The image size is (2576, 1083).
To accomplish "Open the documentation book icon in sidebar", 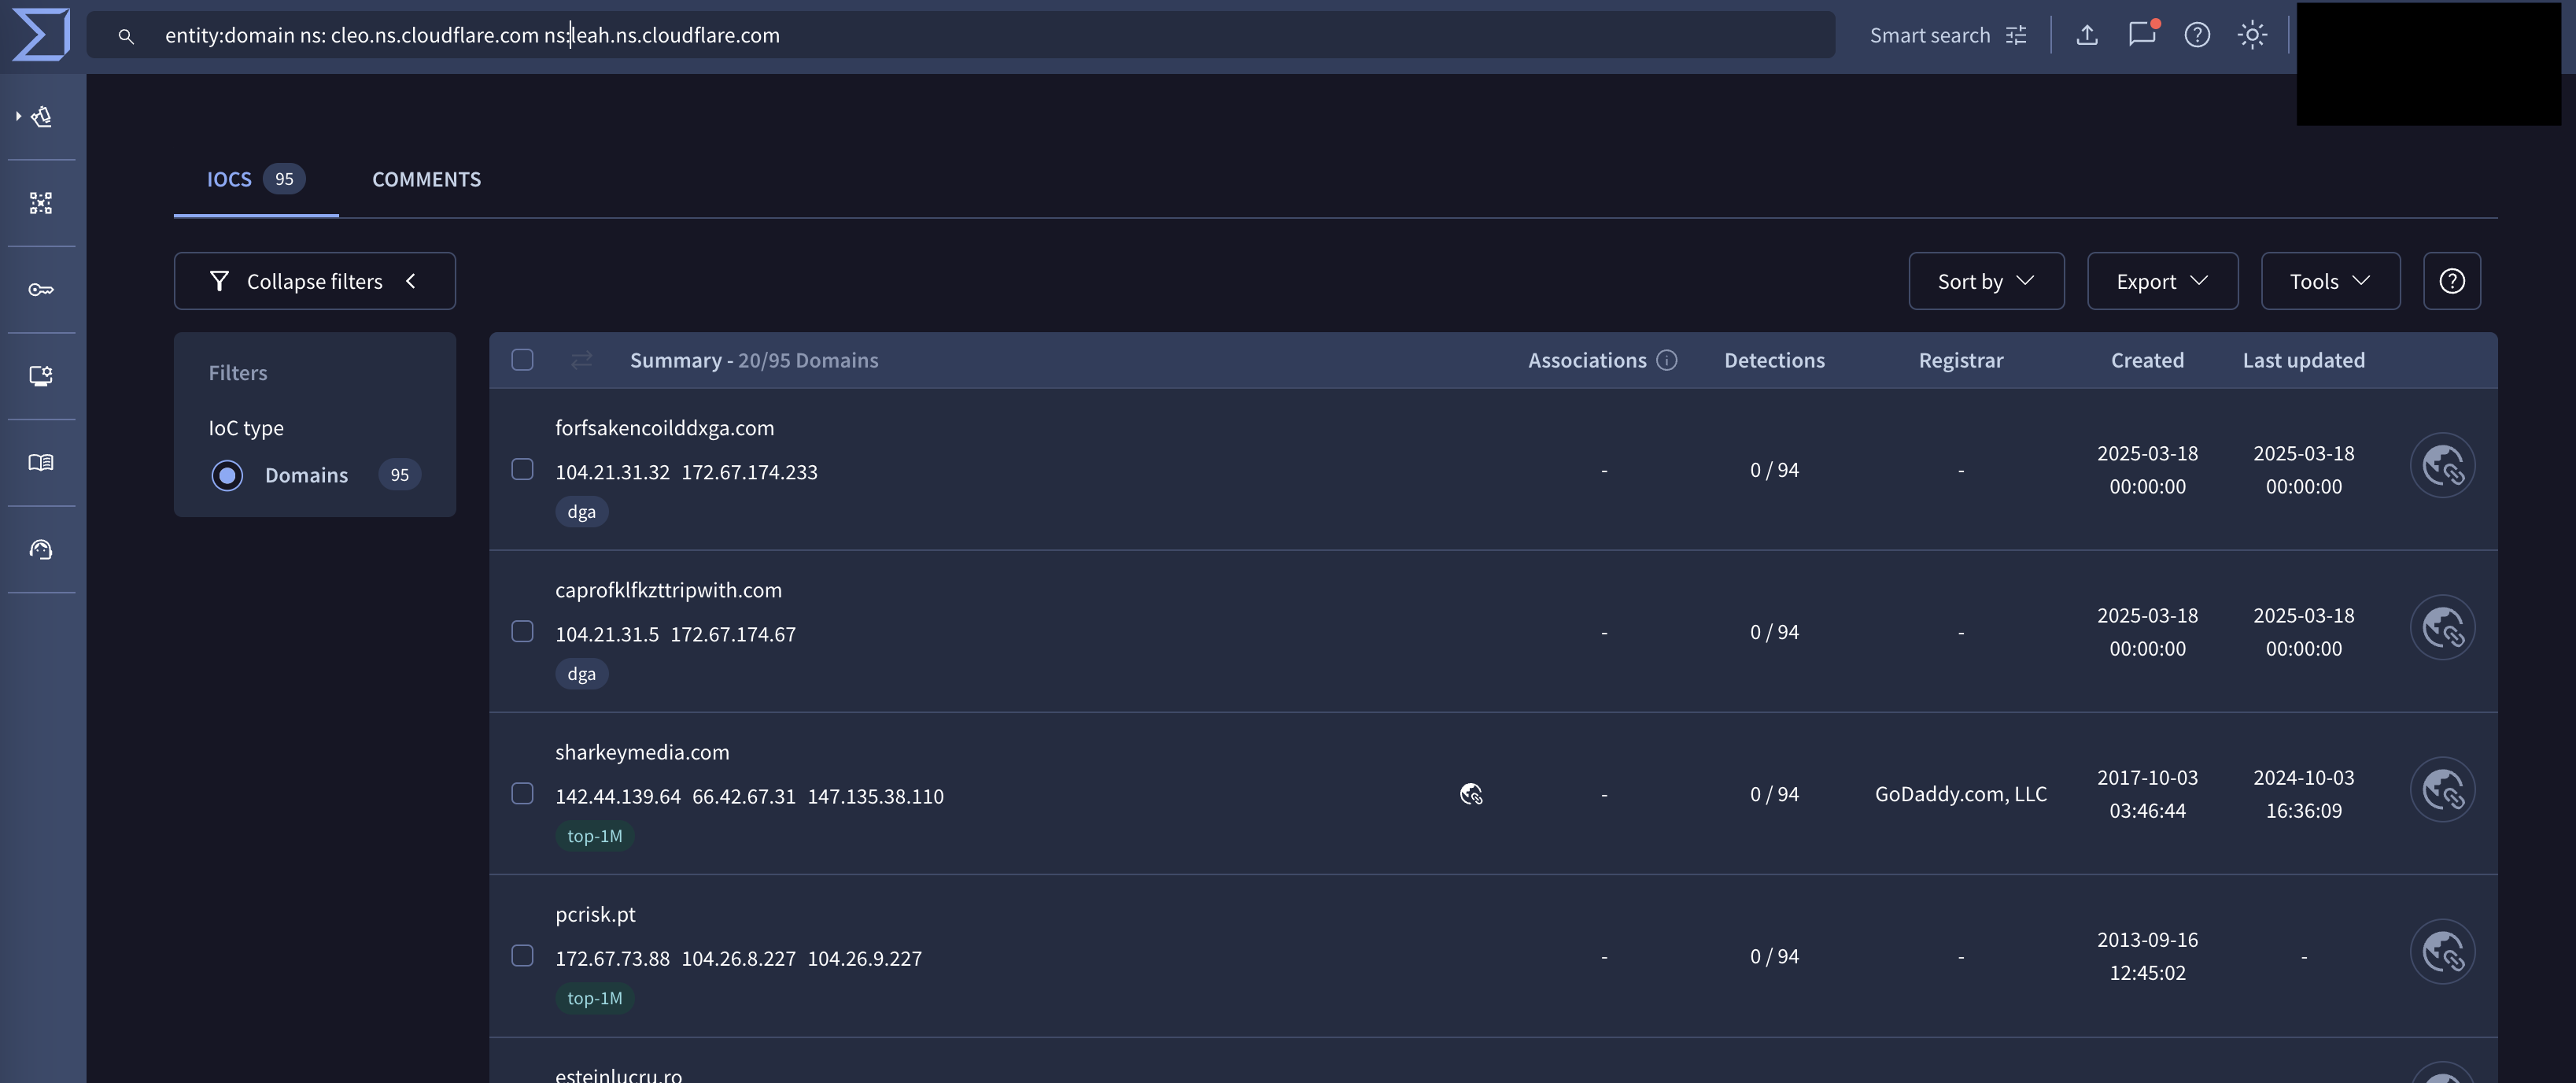I will (x=41, y=462).
